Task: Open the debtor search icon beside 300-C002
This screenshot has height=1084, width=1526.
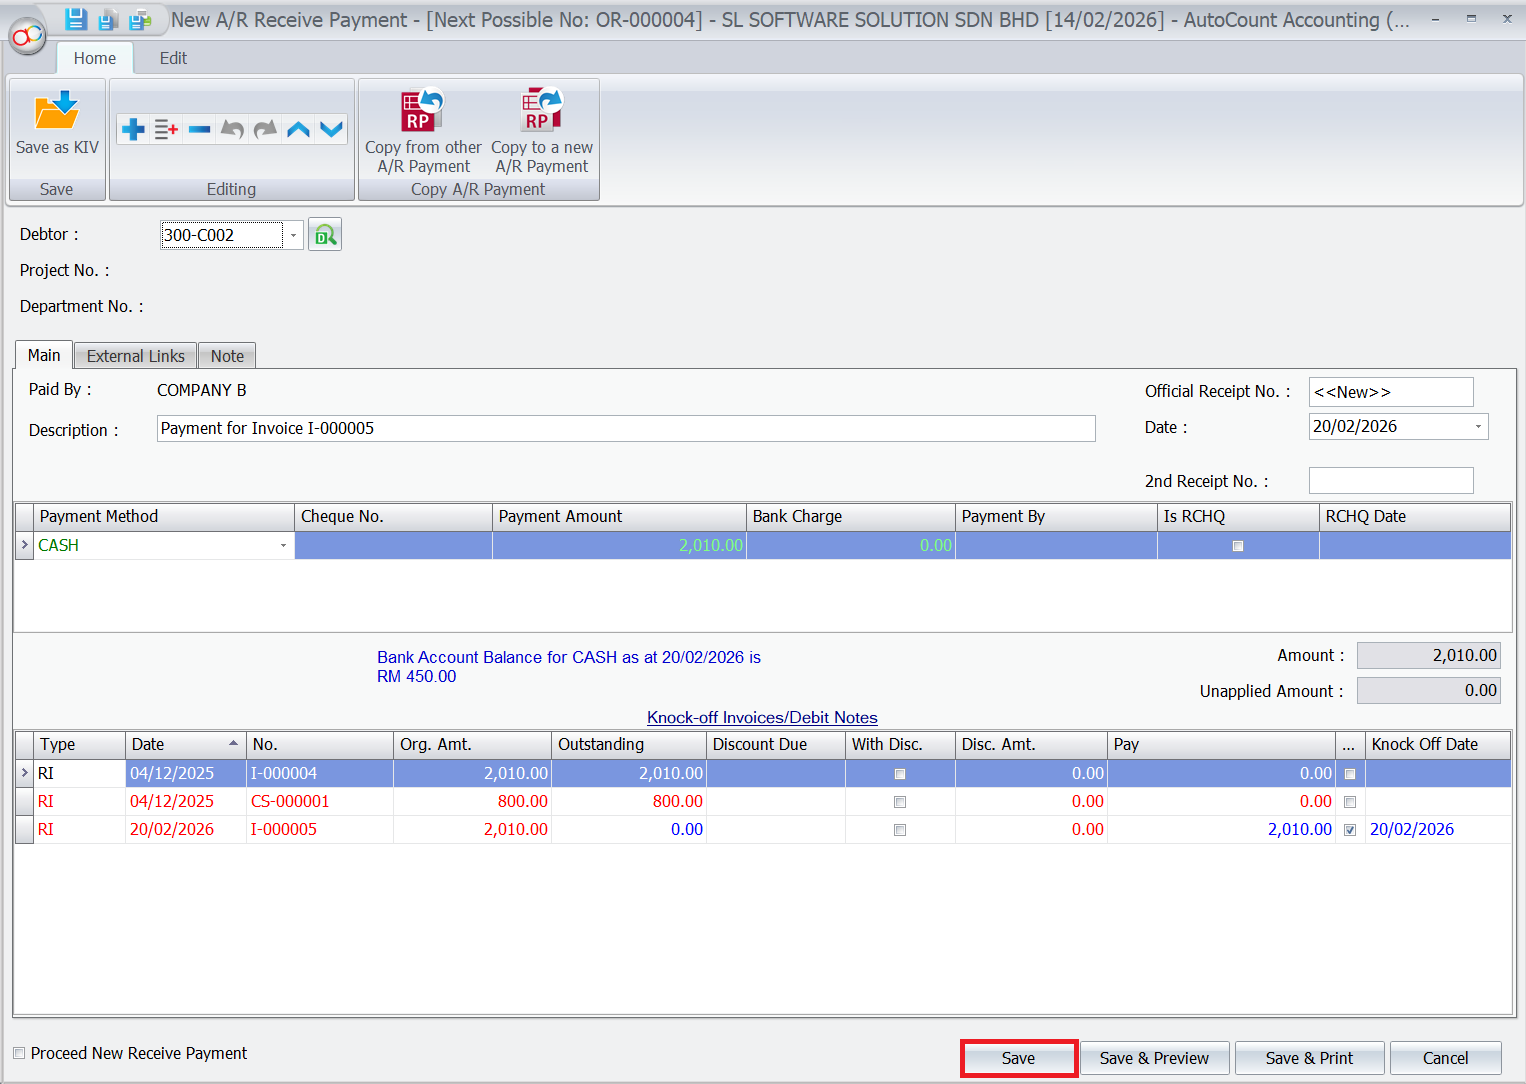Action: (x=325, y=235)
